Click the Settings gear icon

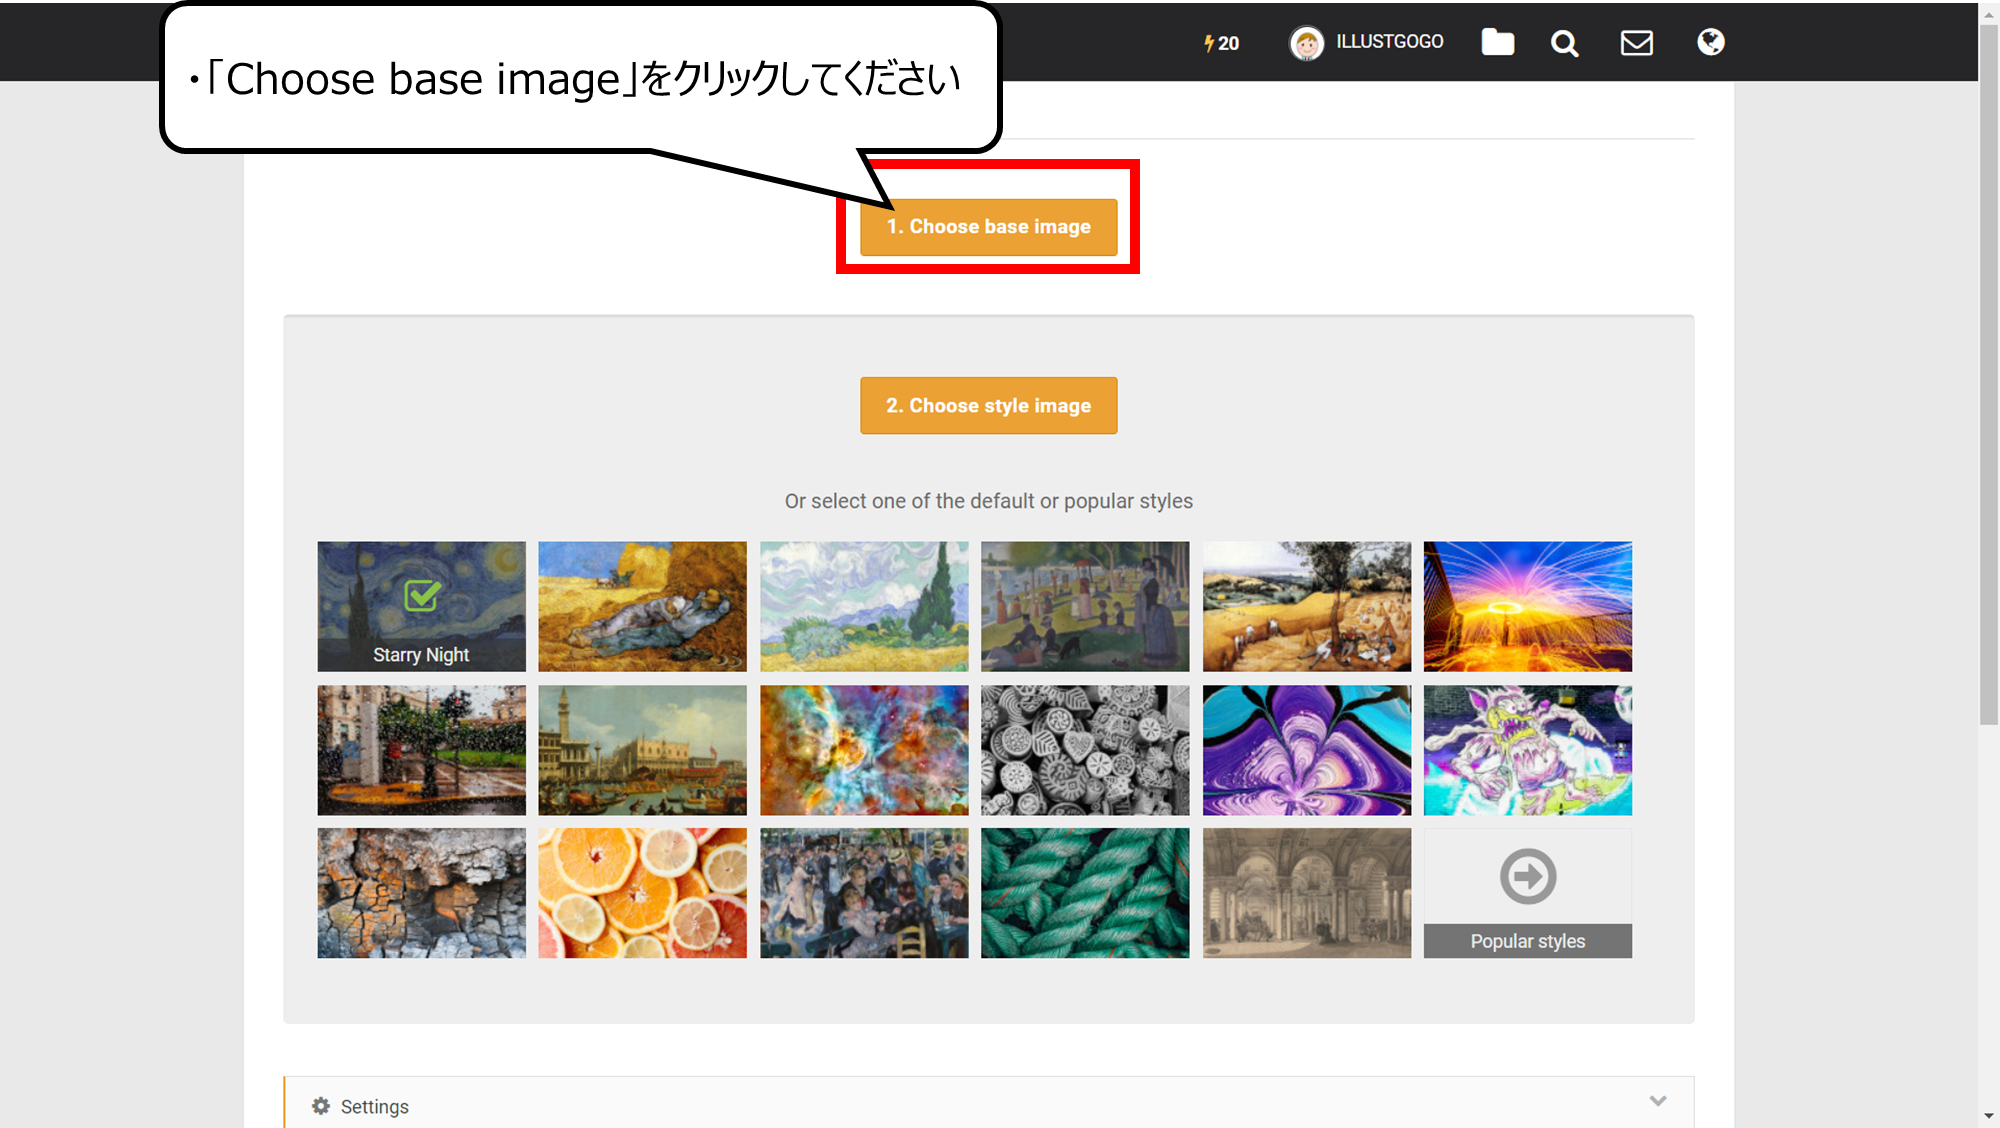point(321,1106)
